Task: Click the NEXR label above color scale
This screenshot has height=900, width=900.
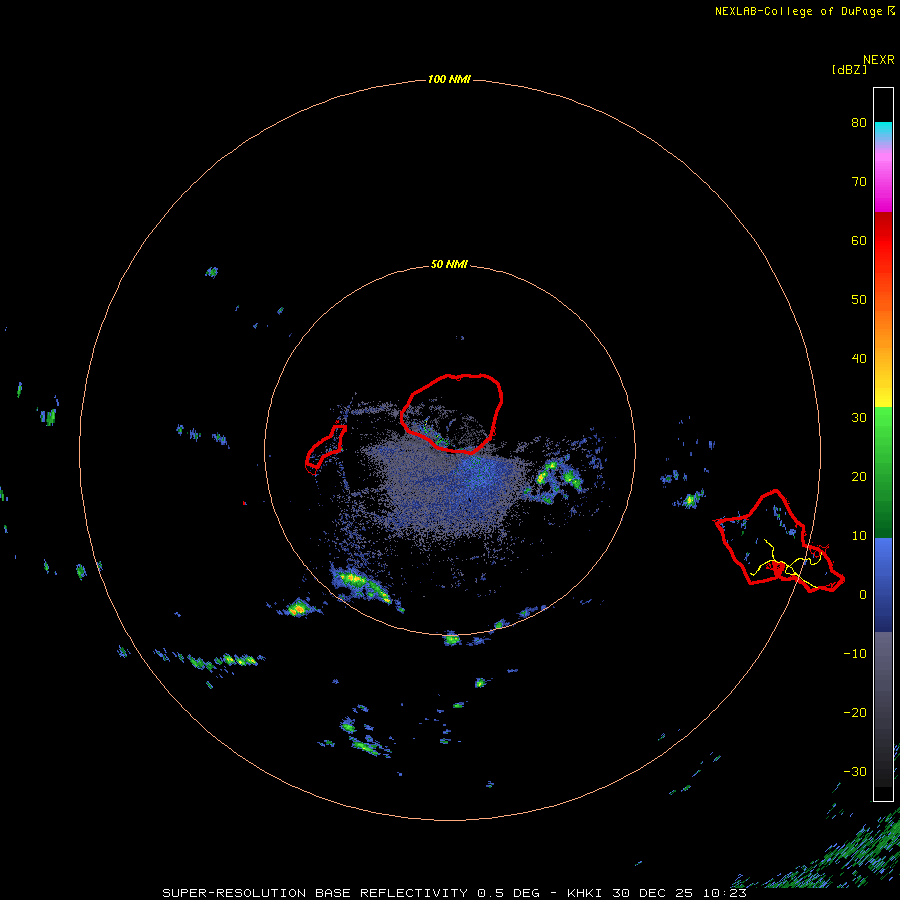Action: [879, 60]
